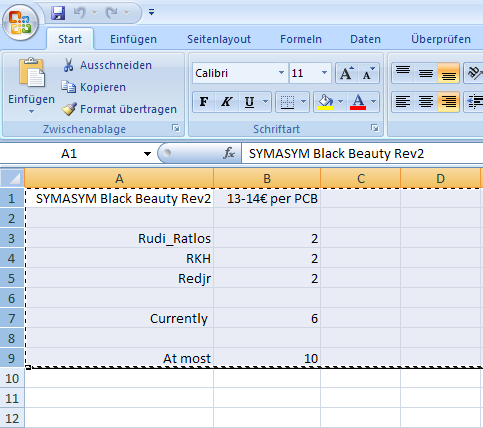Toggle bottom vertical alignment

click(x=449, y=73)
